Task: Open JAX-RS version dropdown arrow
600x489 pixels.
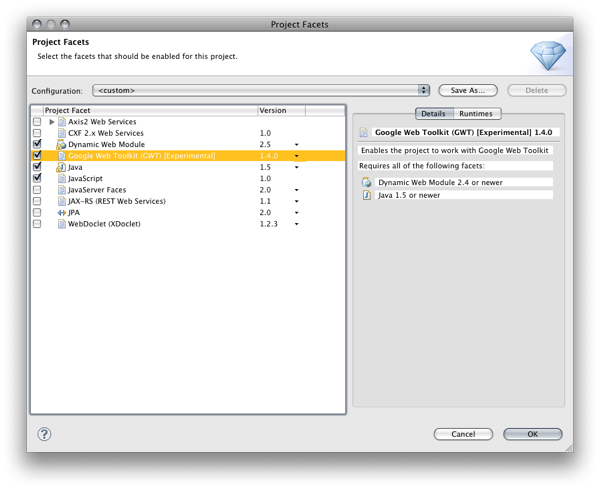Action: tap(297, 201)
